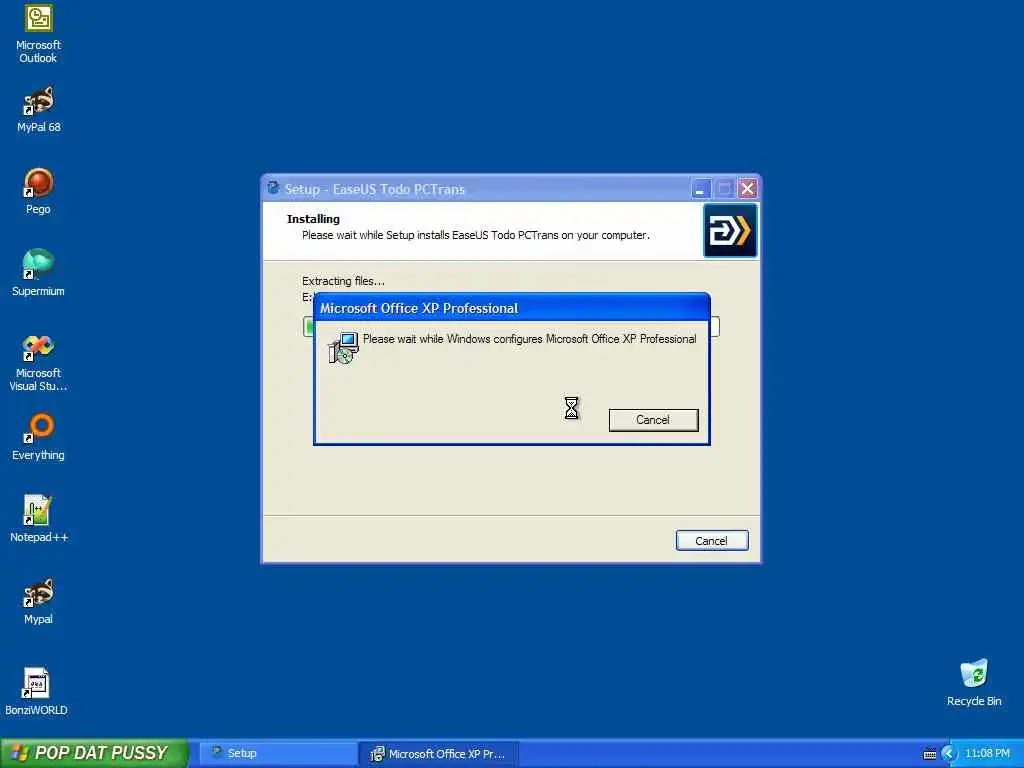Cancel the EaseUS Todo PCTrans setup
Viewport: 1024px width, 768px height.
click(x=712, y=541)
